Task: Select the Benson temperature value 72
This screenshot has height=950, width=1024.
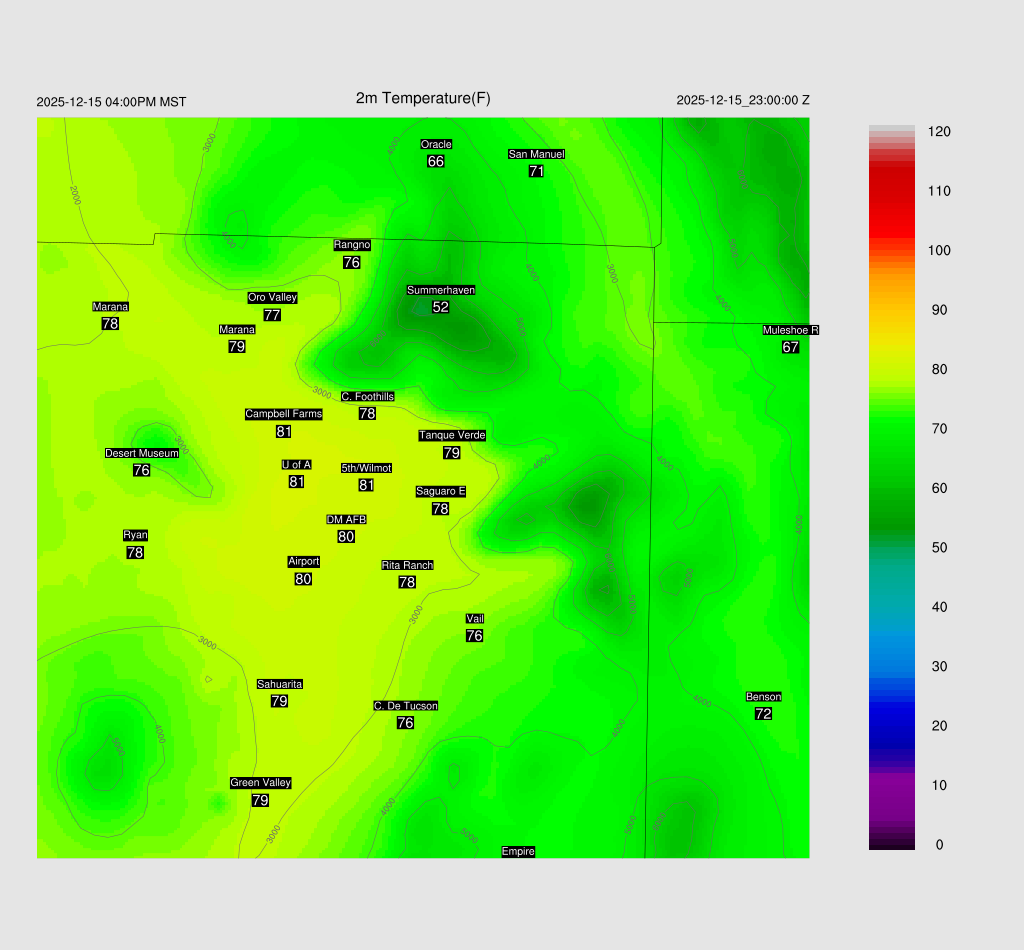Action: point(763,714)
